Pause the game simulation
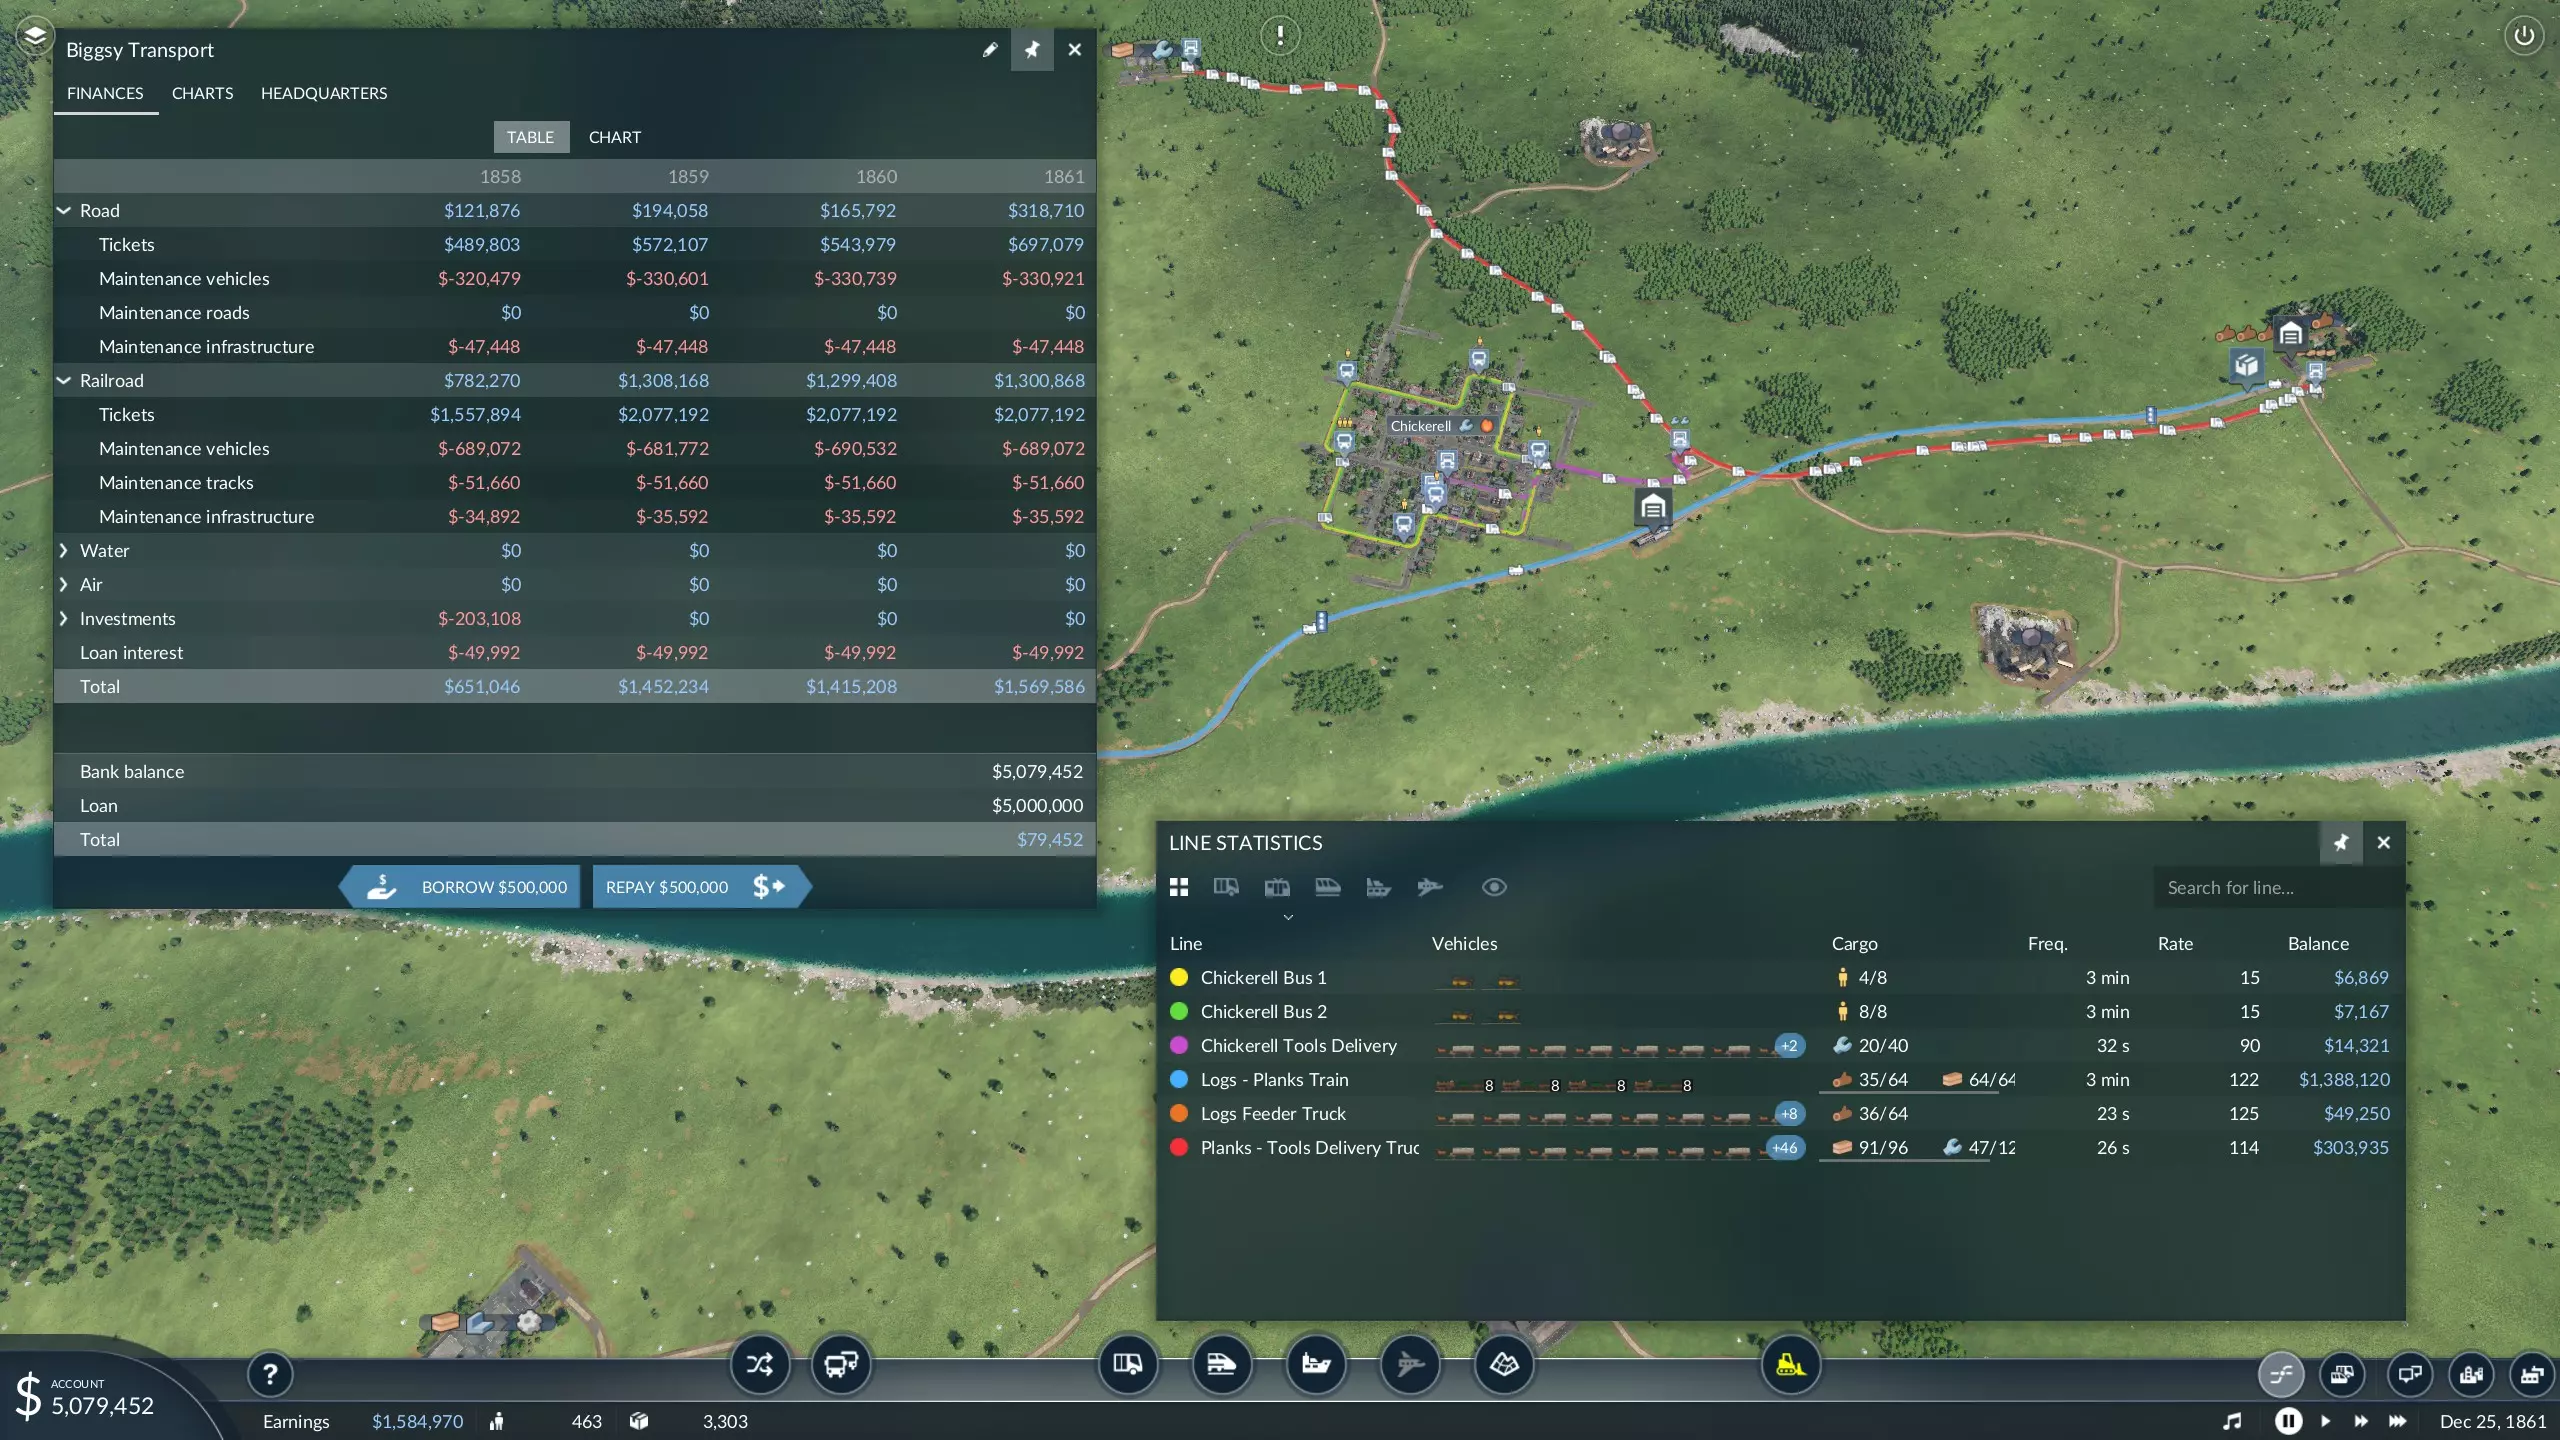 coord(2288,1421)
